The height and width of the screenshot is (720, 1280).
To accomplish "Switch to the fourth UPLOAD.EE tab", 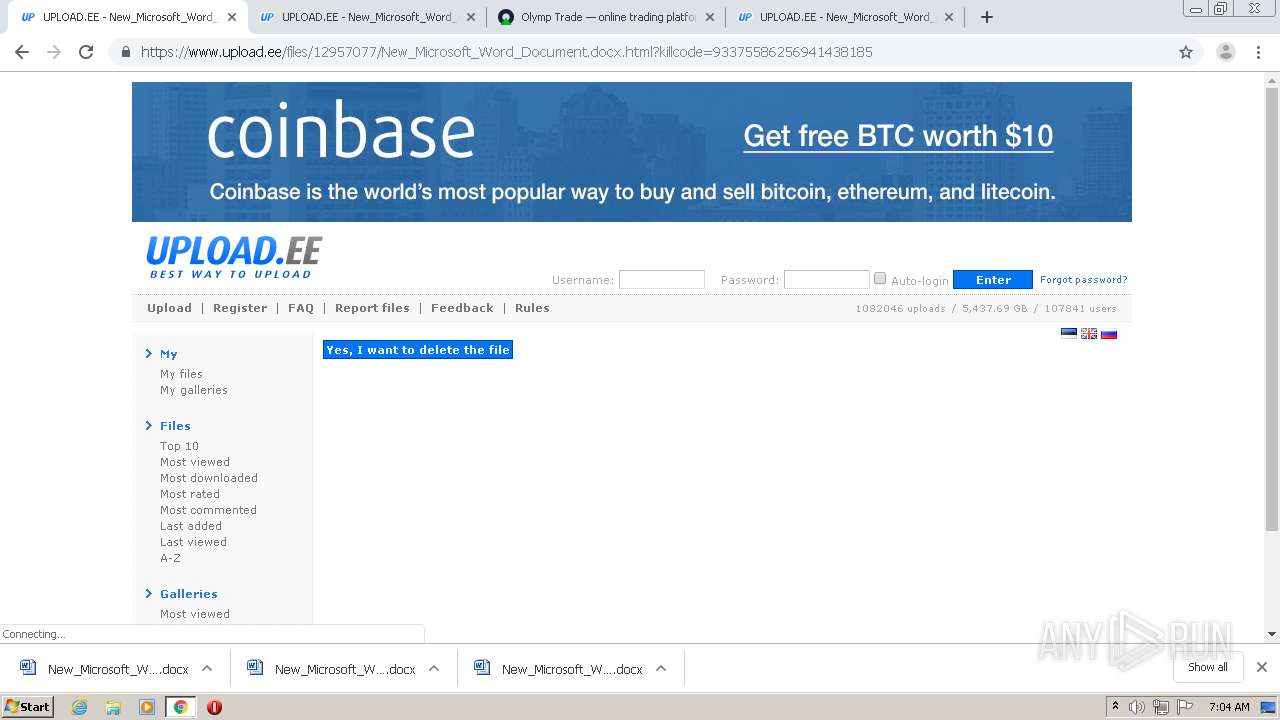I will [x=845, y=17].
